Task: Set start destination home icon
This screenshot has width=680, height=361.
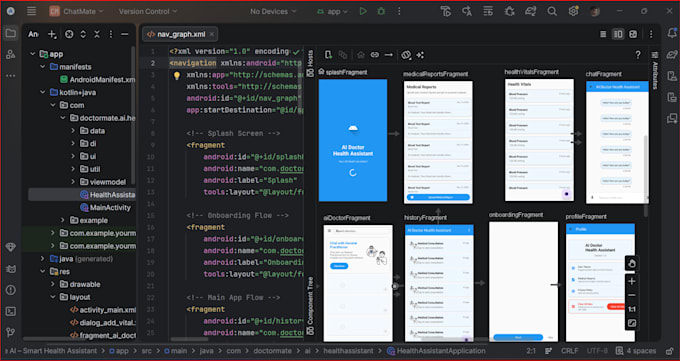Action: click(x=361, y=55)
